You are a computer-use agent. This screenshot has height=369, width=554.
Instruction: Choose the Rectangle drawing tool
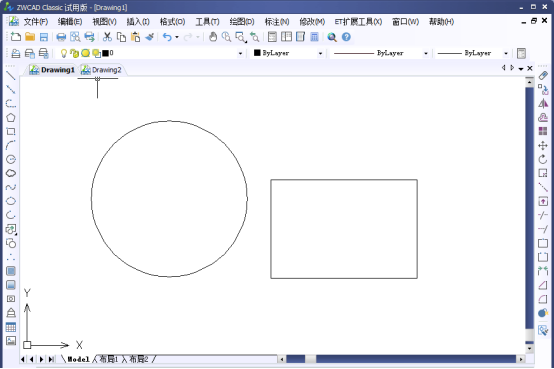click(x=11, y=131)
